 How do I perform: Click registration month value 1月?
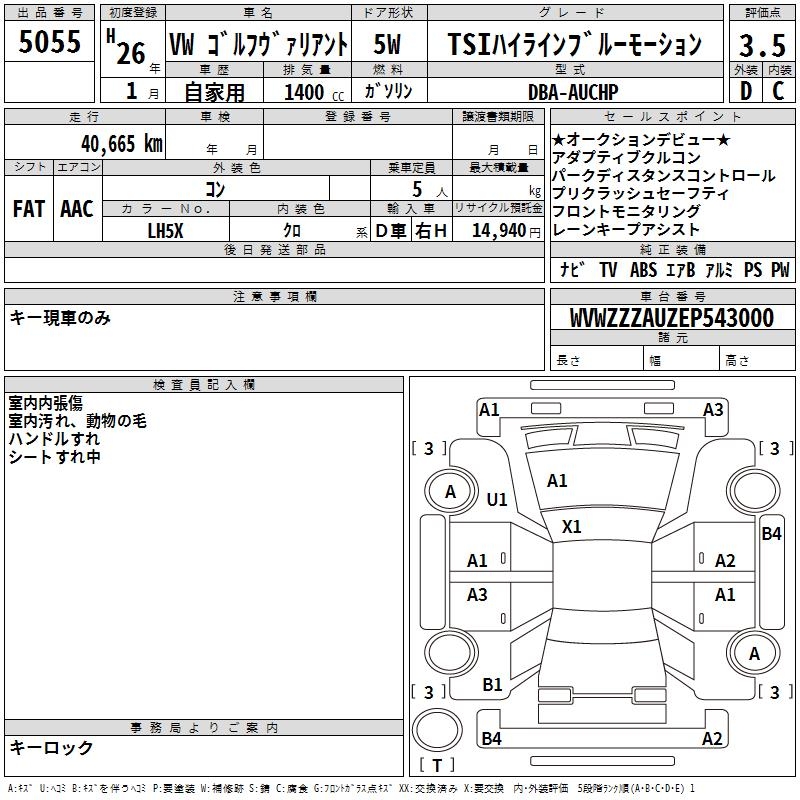[142, 92]
